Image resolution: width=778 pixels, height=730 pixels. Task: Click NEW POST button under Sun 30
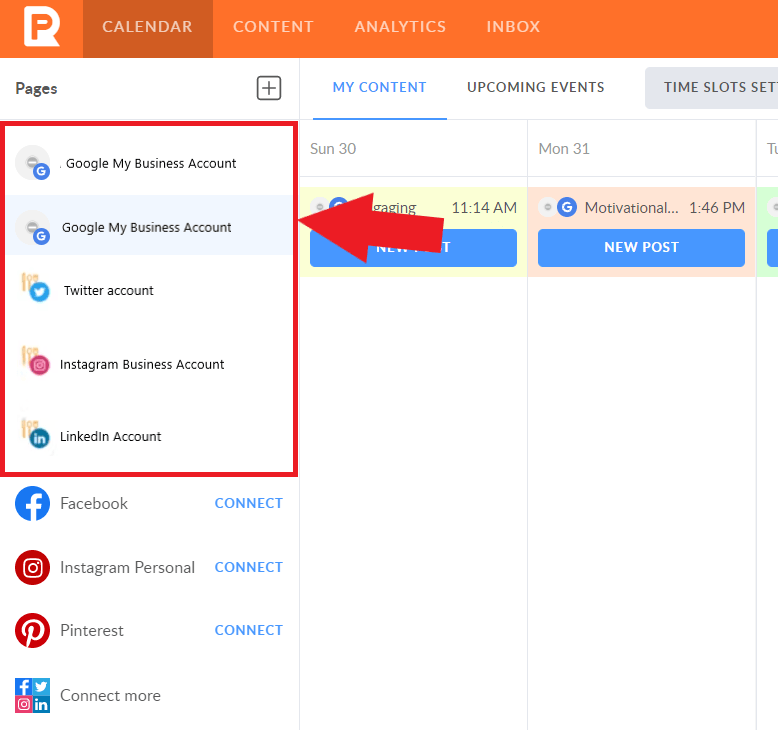pos(413,248)
